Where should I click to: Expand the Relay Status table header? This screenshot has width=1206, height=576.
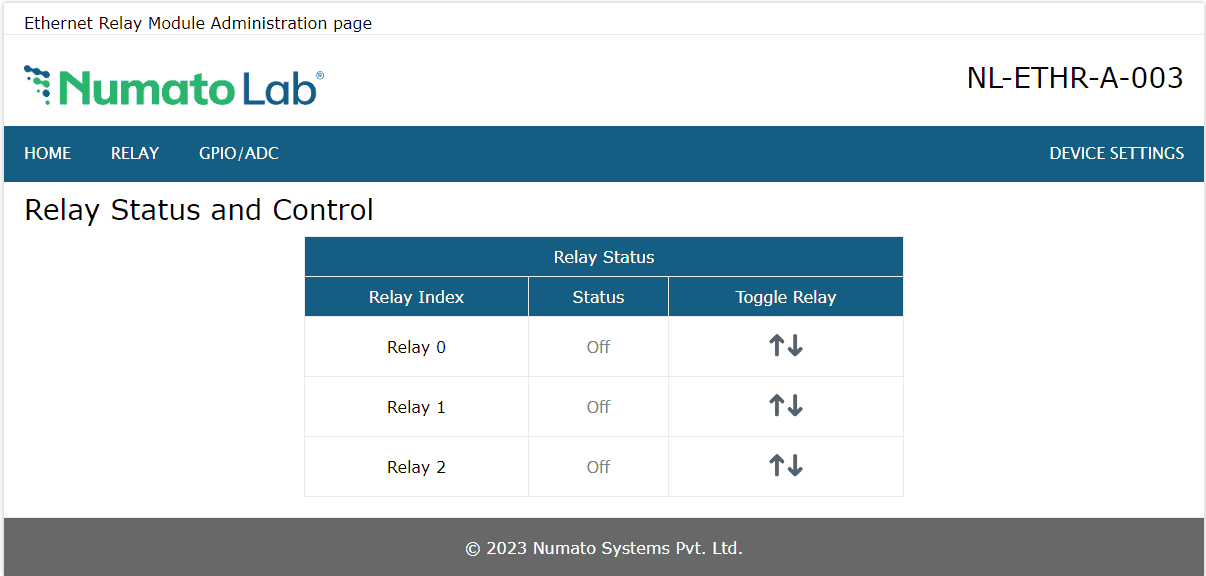pyautogui.click(x=603, y=256)
